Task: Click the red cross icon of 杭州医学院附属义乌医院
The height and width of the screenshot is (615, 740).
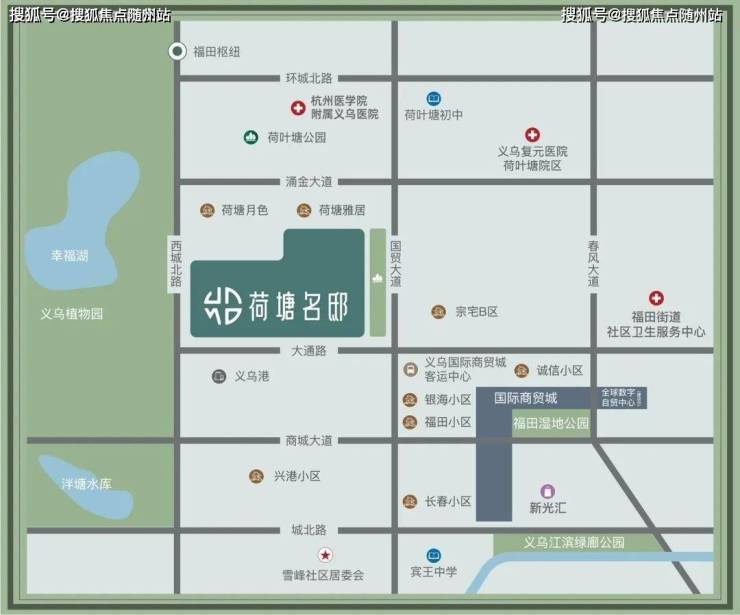Action: click(298, 108)
